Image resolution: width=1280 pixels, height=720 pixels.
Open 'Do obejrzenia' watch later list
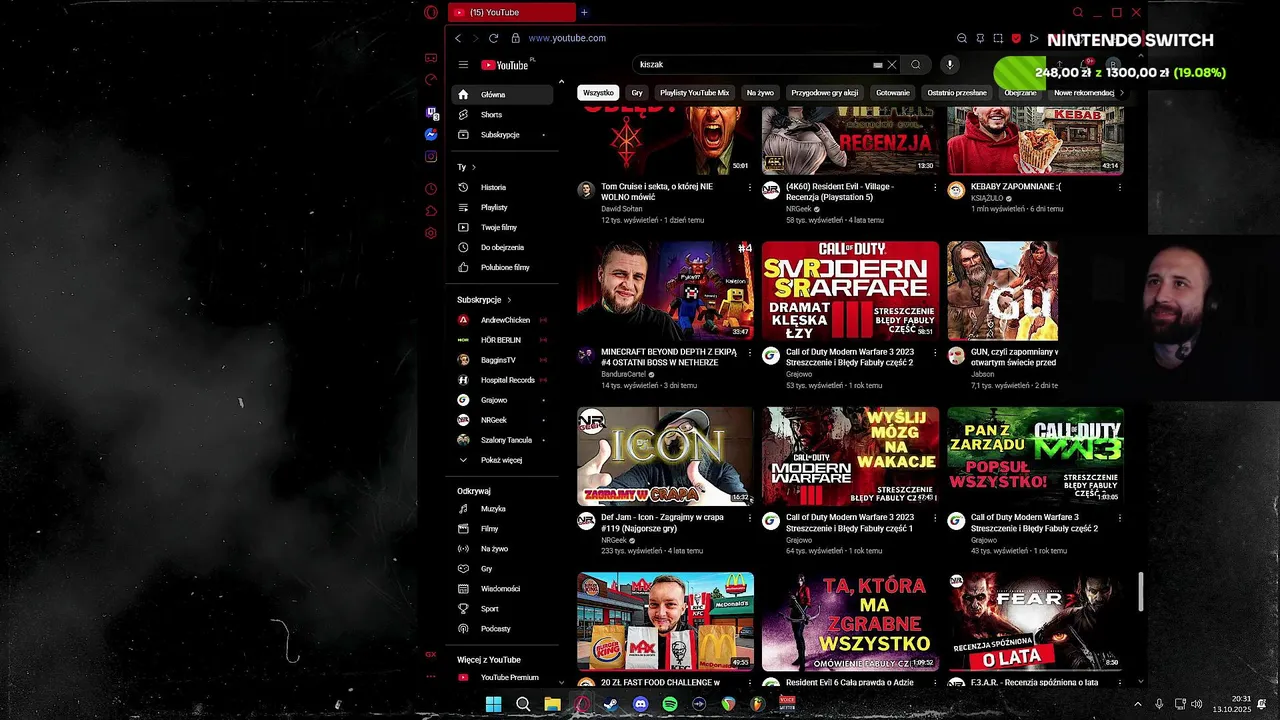[x=501, y=247]
